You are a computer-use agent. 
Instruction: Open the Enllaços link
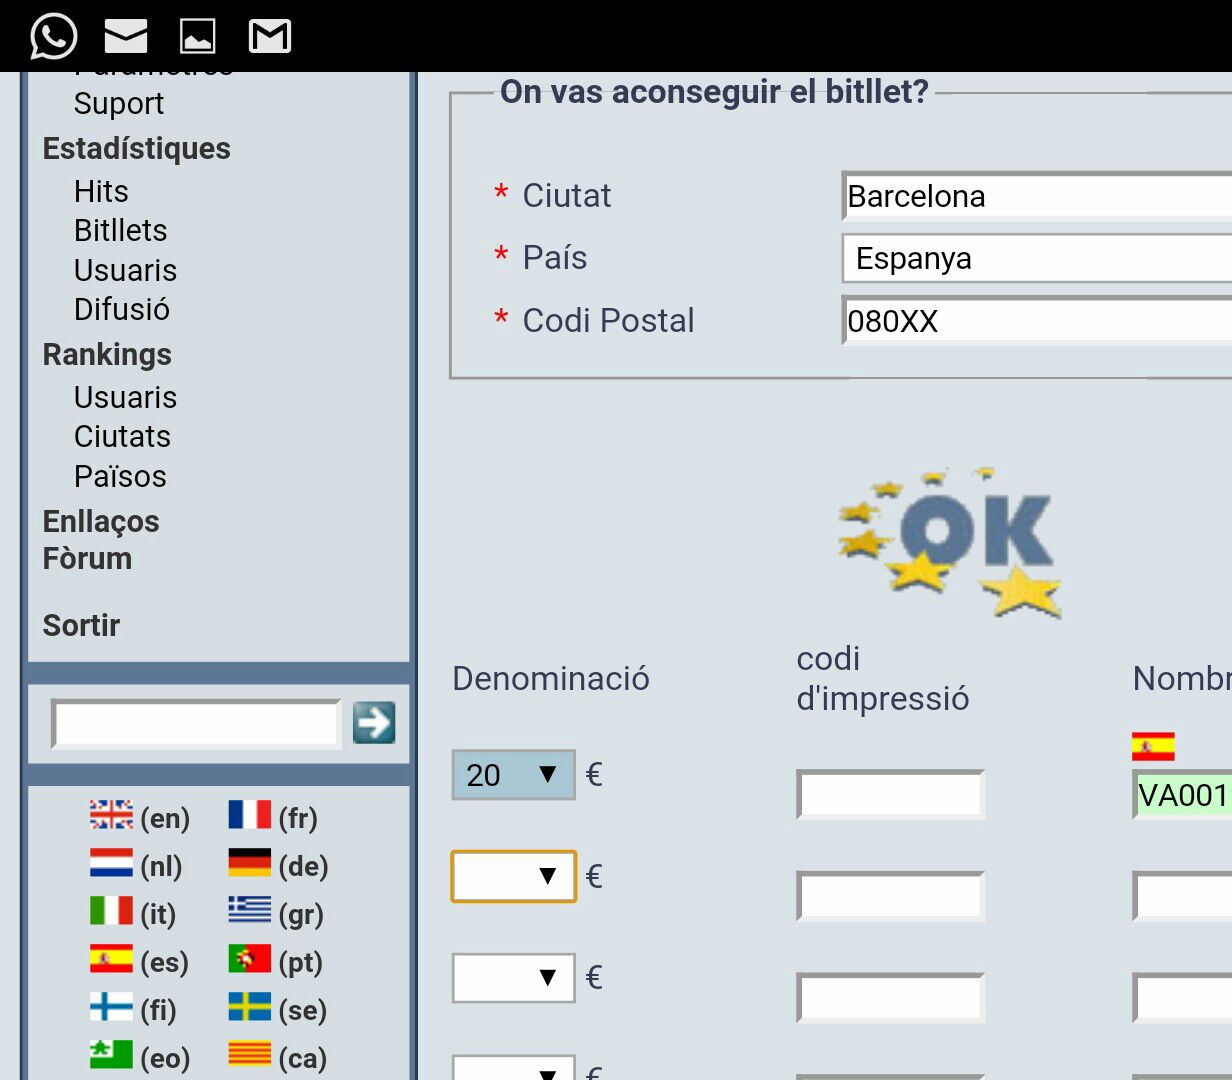[x=101, y=521]
